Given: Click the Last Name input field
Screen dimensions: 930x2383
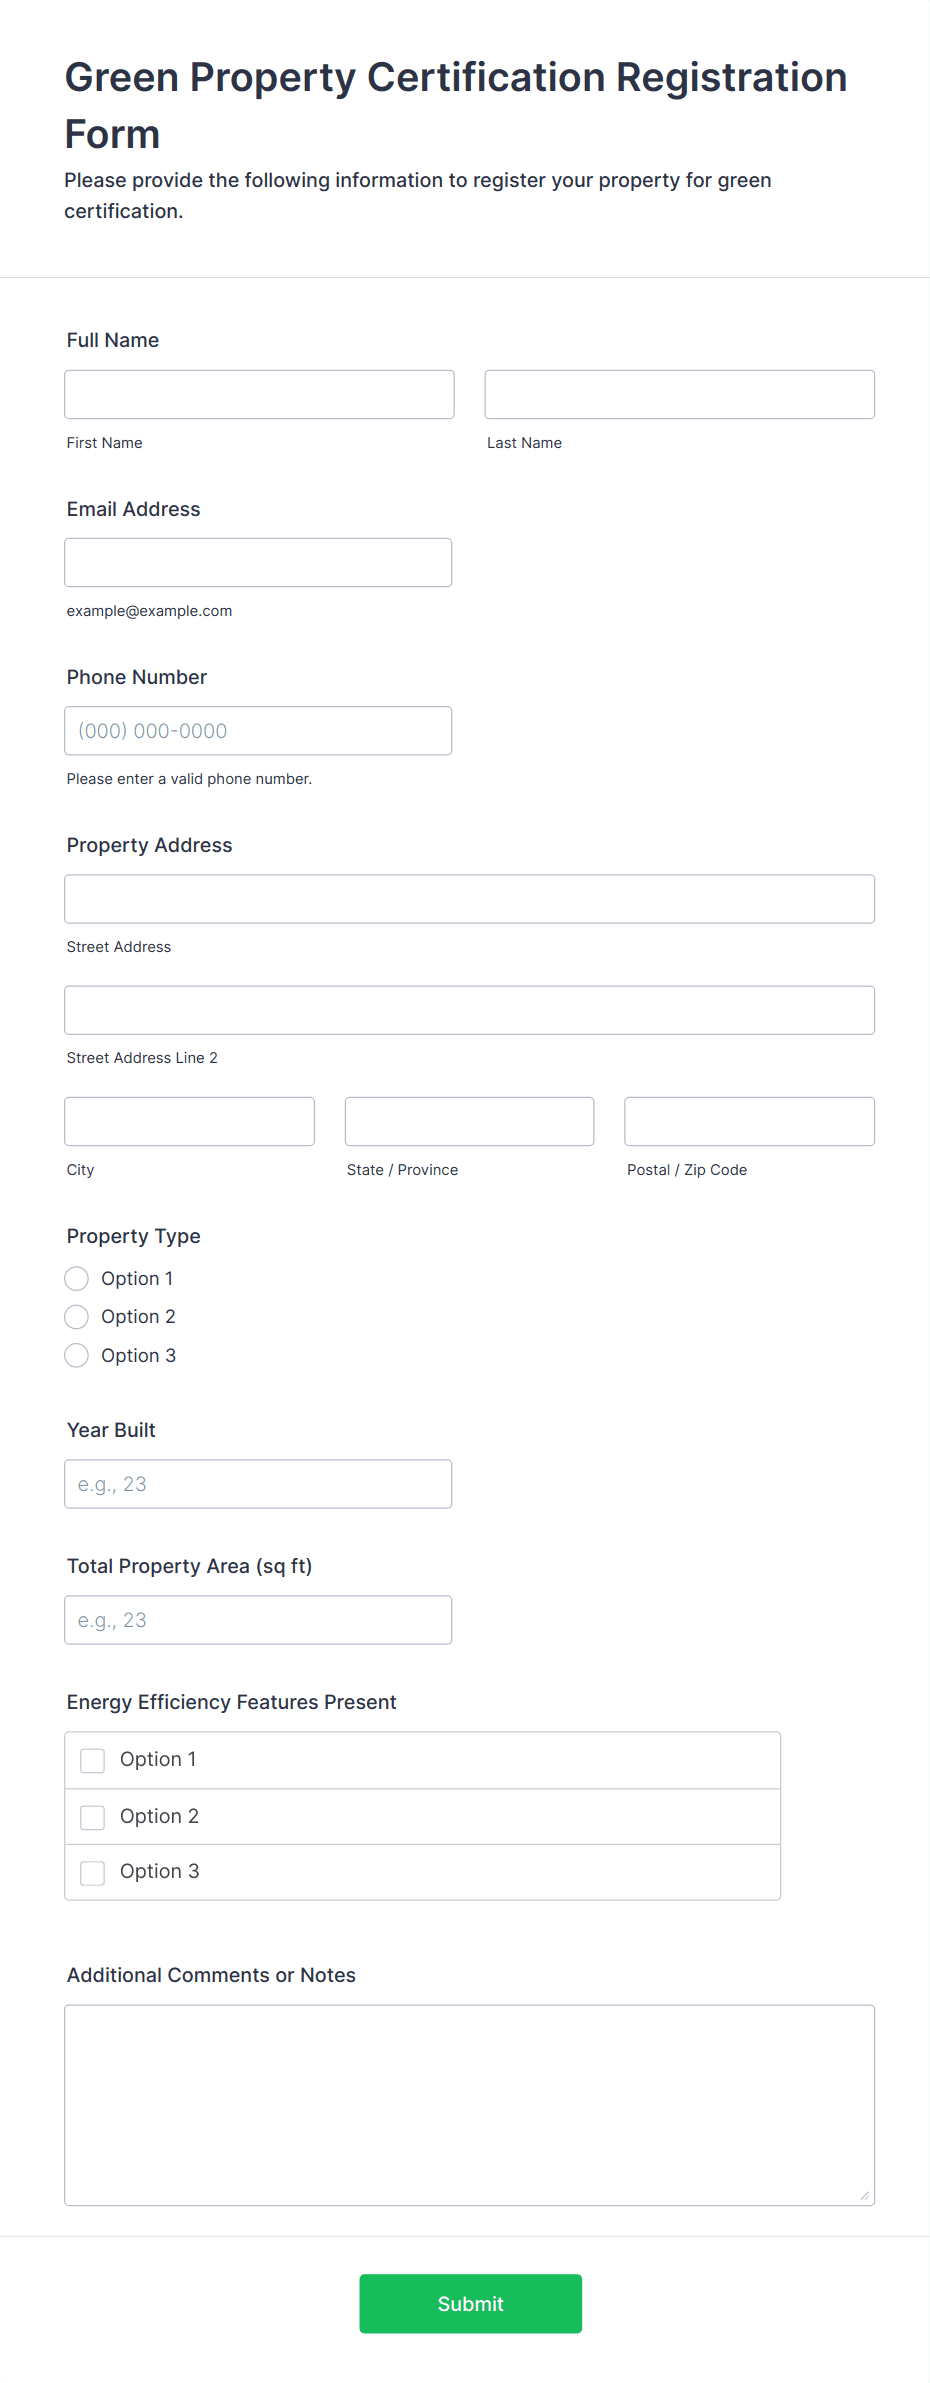Looking at the screenshot, I should point(679,394).
